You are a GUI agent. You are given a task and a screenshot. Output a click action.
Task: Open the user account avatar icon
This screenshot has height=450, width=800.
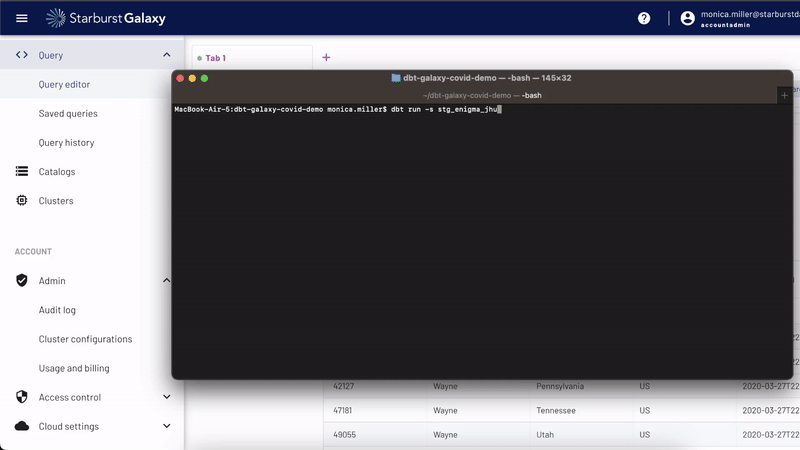687,18
